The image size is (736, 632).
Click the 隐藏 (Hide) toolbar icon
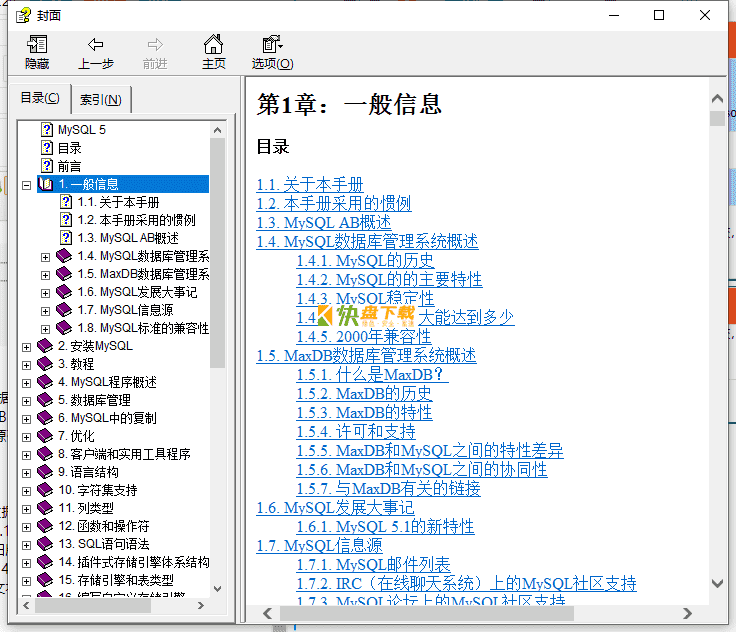[37, 45]
